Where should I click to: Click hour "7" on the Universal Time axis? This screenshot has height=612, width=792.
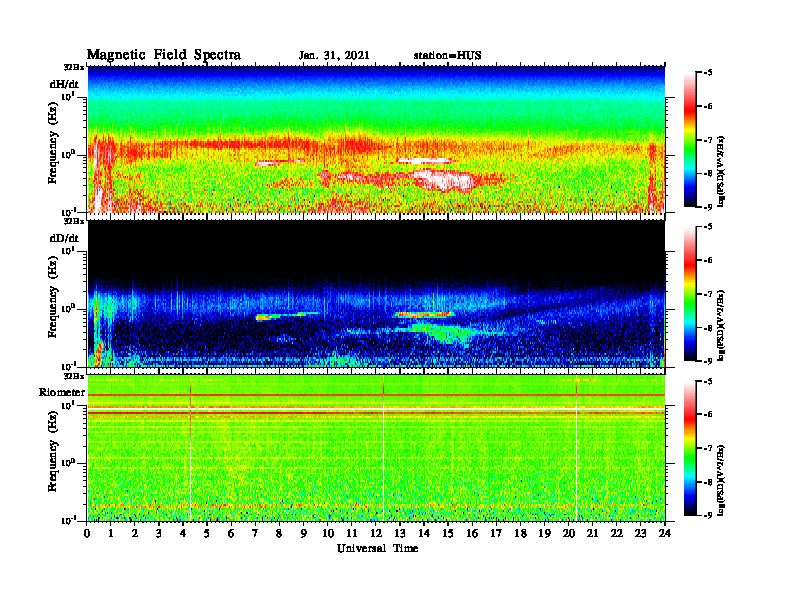255,533
